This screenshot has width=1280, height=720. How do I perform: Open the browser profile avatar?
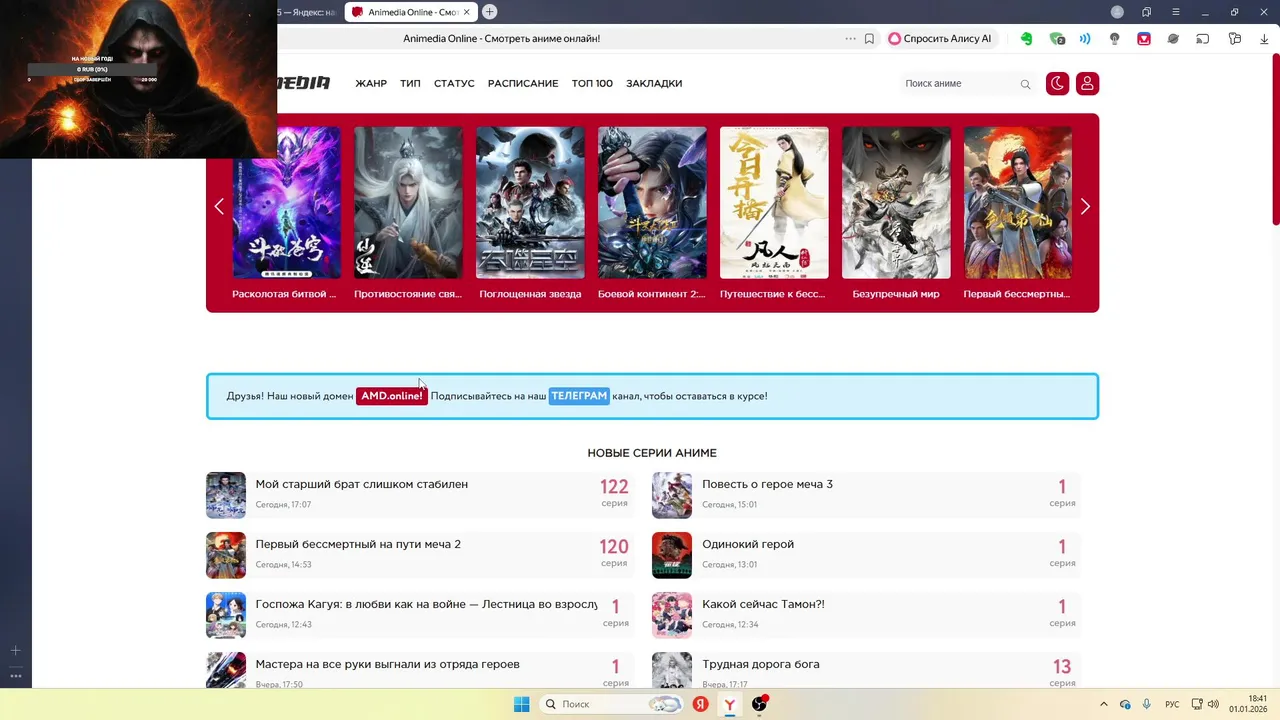[x=1117, y=12]
